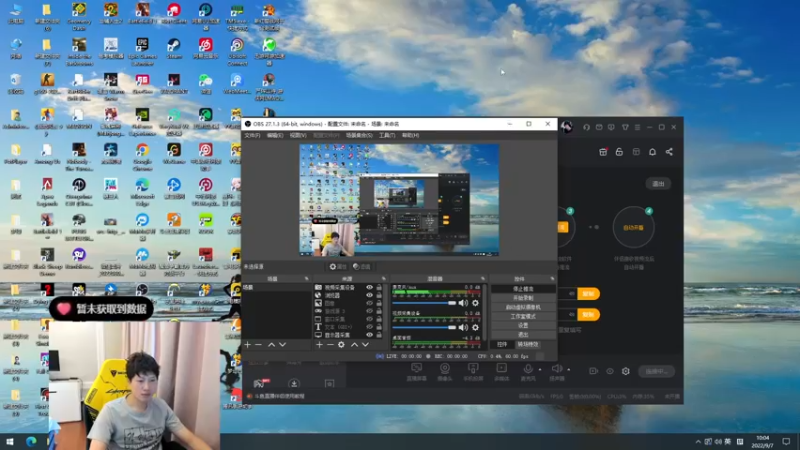Image resolution: width=800 pixels, height=450 pixels.
Task: Pop out the Controls dock panel
Action: [x=552, y=279]
